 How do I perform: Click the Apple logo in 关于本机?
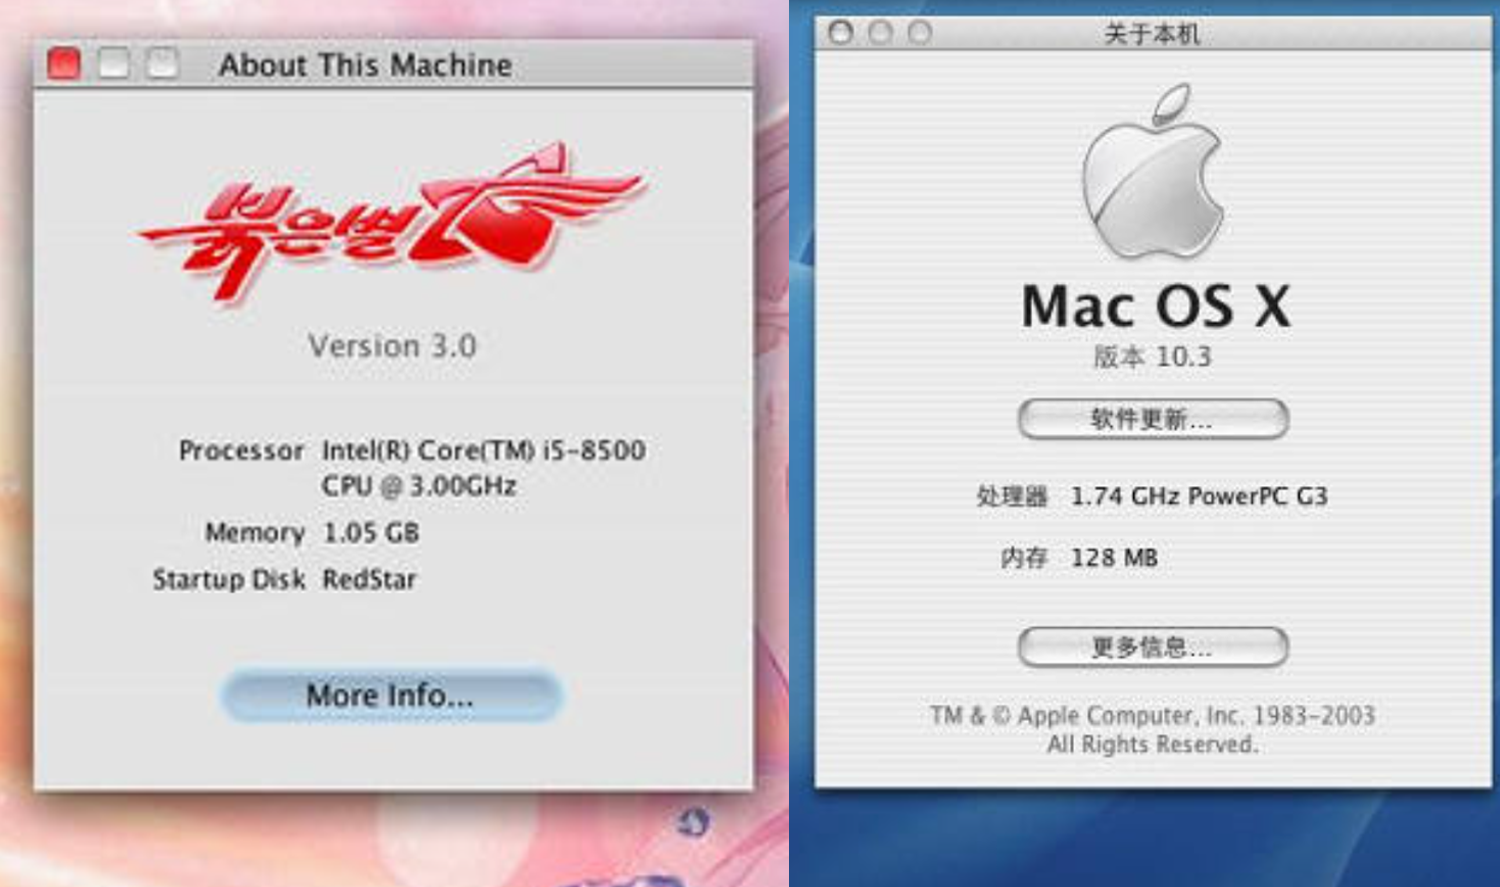[x=1153, y=172]
